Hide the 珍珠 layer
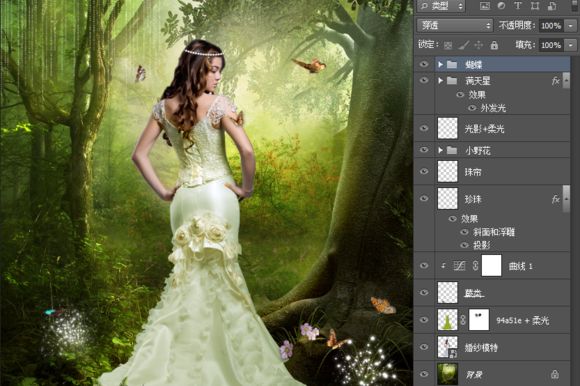The height and width of the screenshot is (386, 580). click(x=424, y=199)
